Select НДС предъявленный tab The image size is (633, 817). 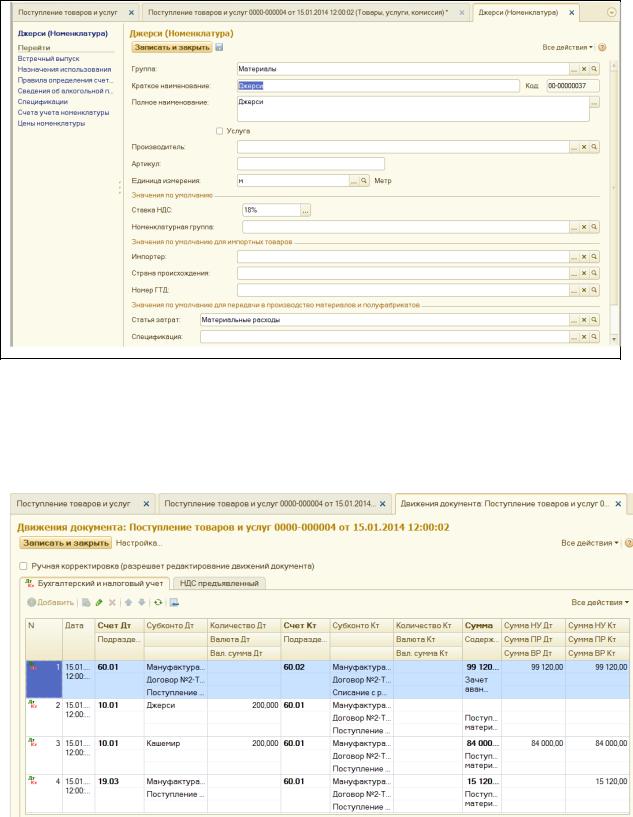(219, 583)
